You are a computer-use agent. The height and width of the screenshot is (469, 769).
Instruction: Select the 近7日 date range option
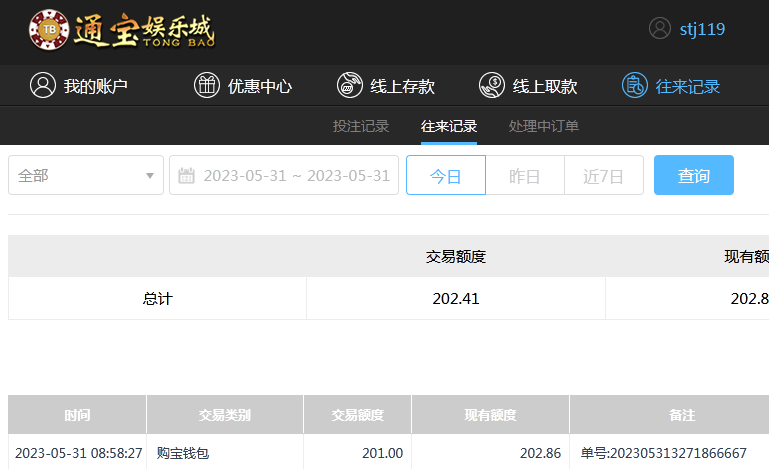[x=603, y=176]
